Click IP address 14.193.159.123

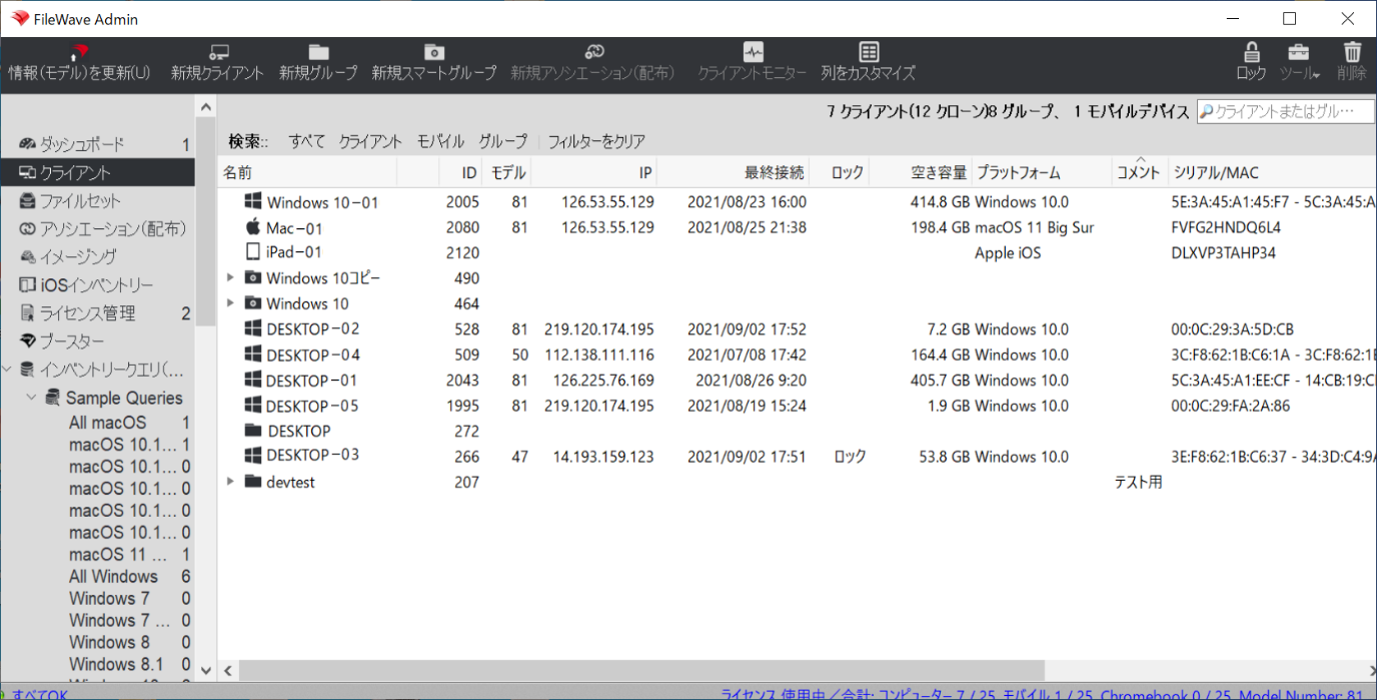tap(603, 456)
